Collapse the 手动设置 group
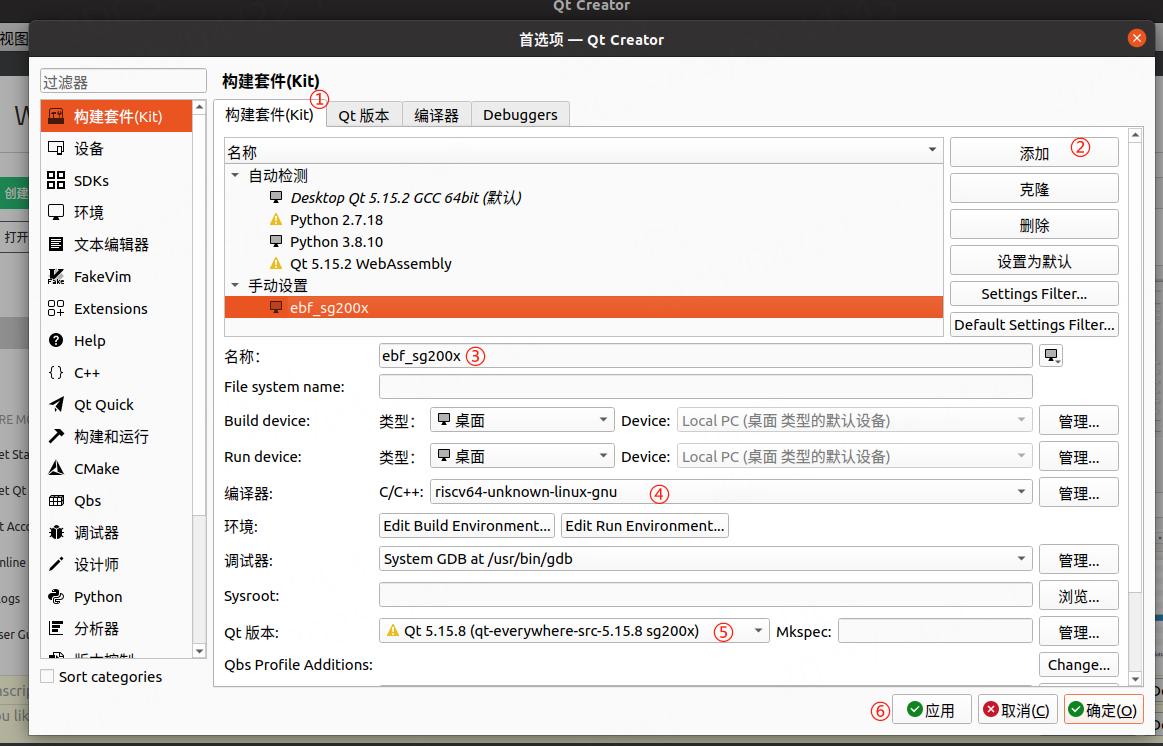Viewport: 1163px width, 746px height. (235, 285)
